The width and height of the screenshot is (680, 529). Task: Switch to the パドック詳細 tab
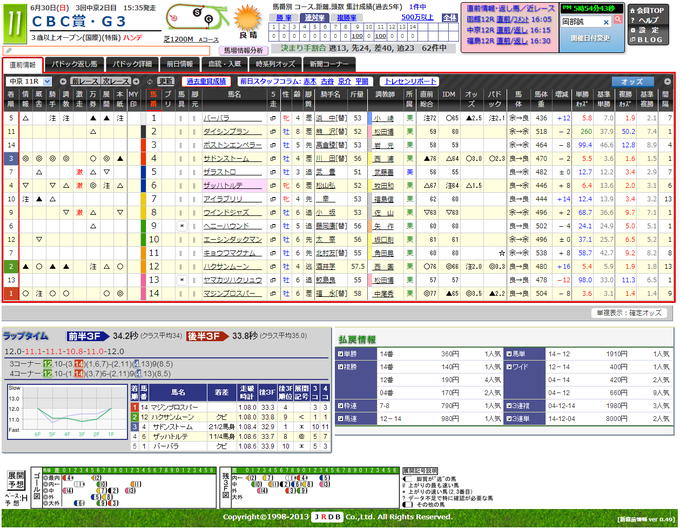coord(132,64)
